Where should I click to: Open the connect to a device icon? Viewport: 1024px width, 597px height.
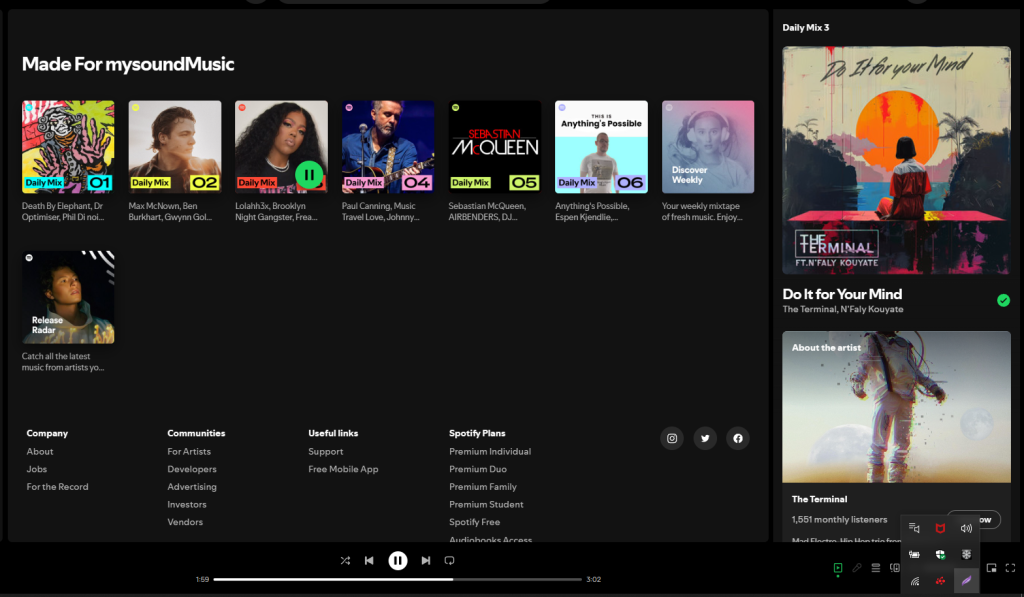click(x=895, y=568)
